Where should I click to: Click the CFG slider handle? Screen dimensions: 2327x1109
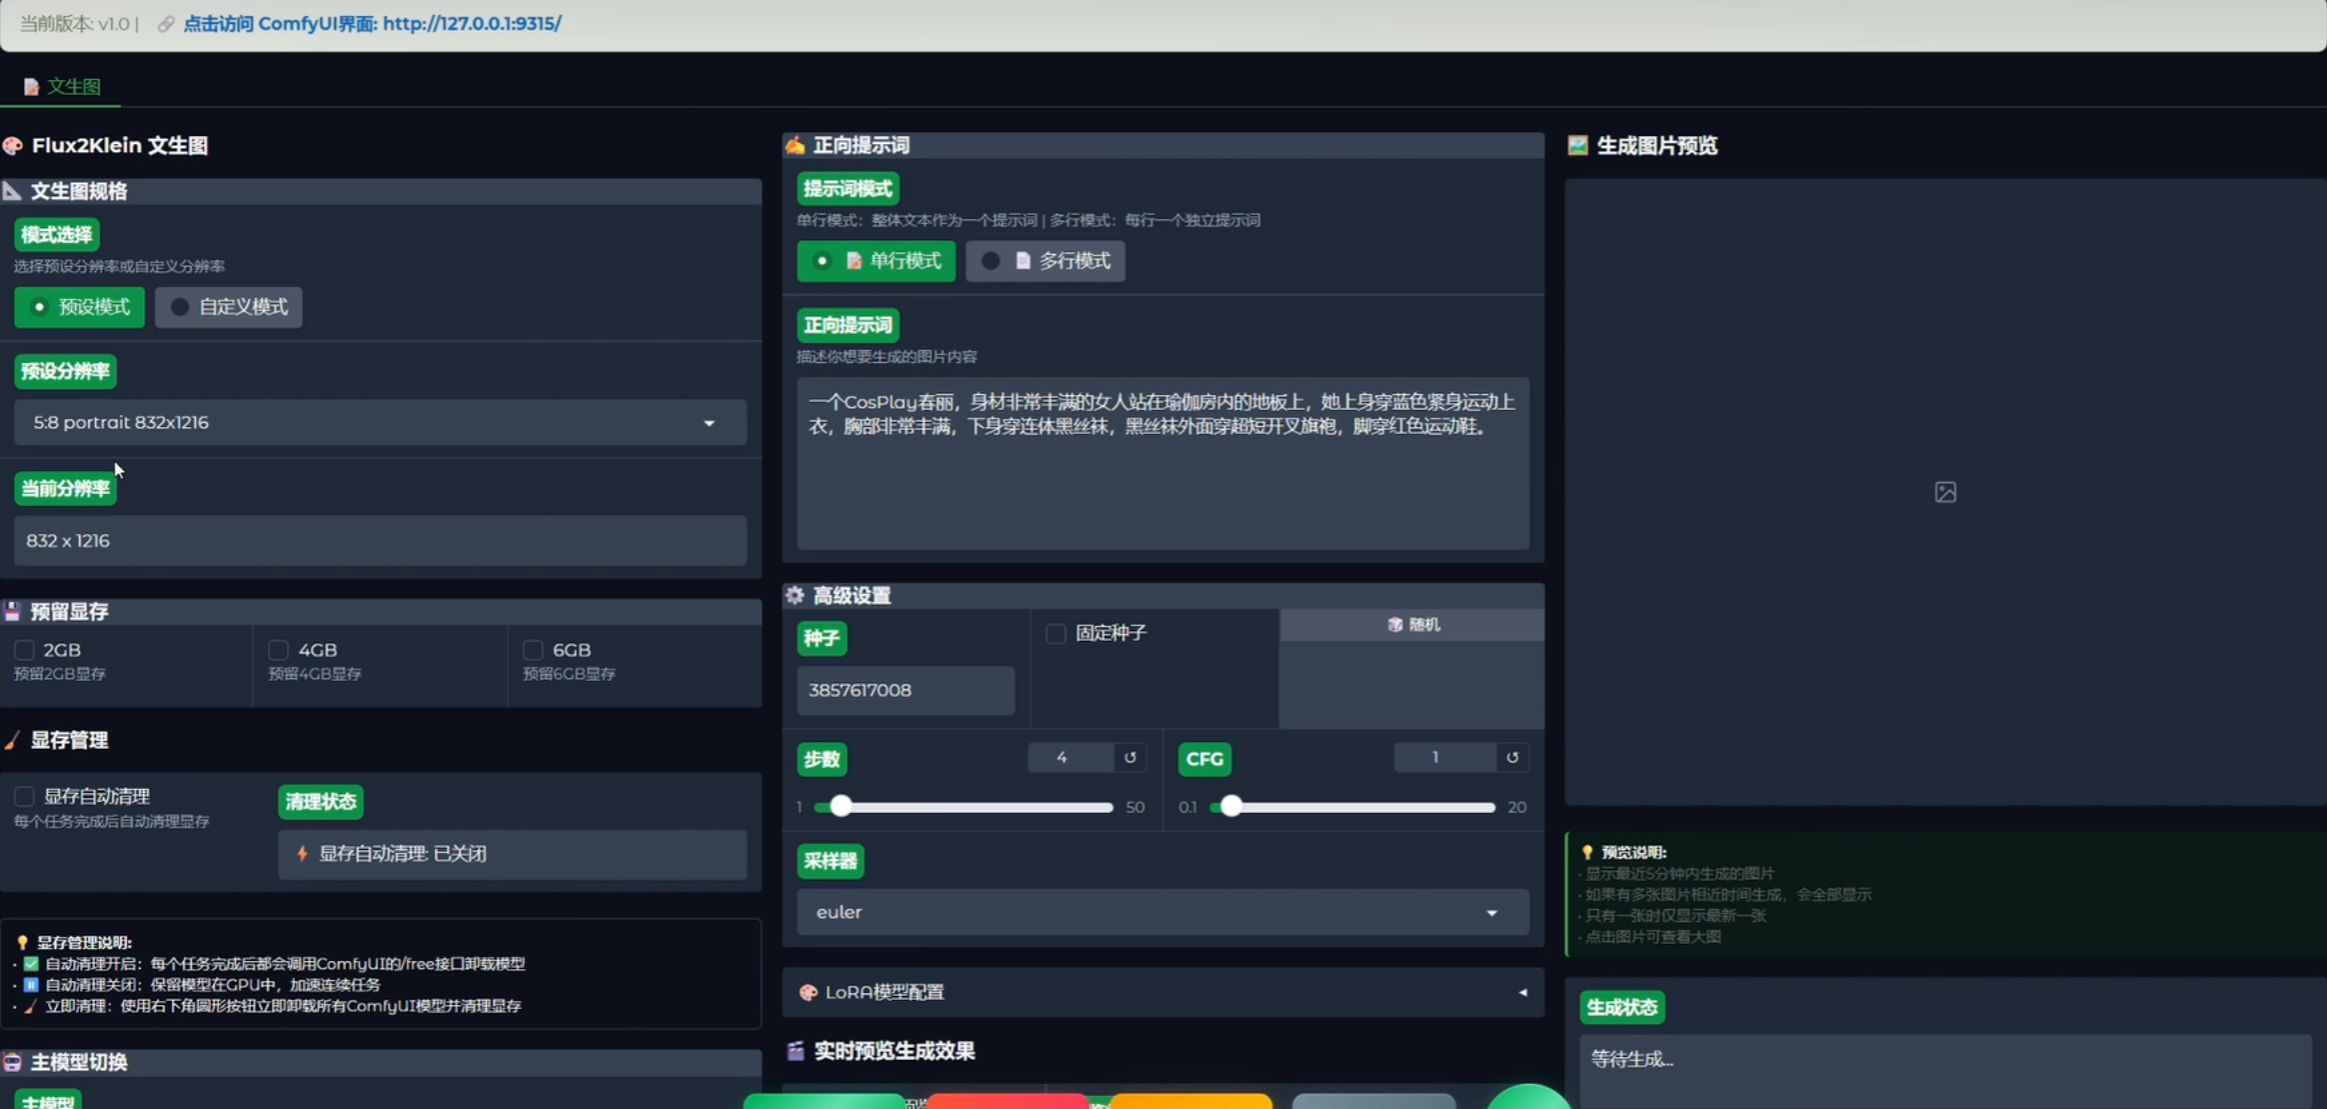[1231, 807]
